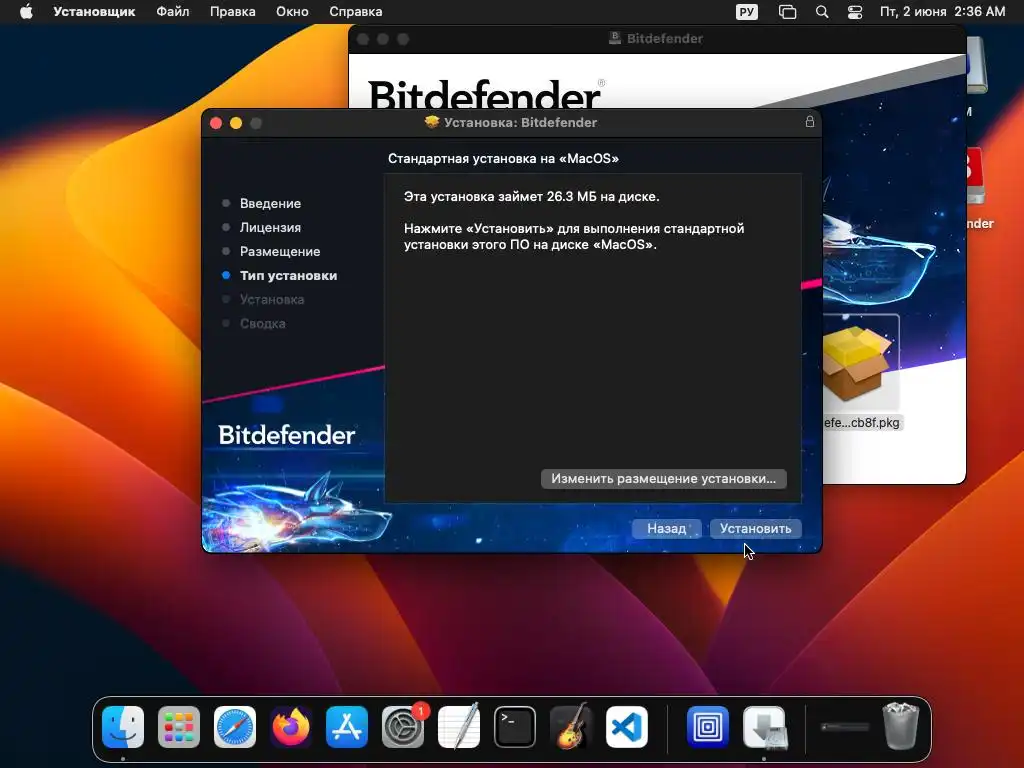
Task: Open the Файл menu
Action: (172, 12)
